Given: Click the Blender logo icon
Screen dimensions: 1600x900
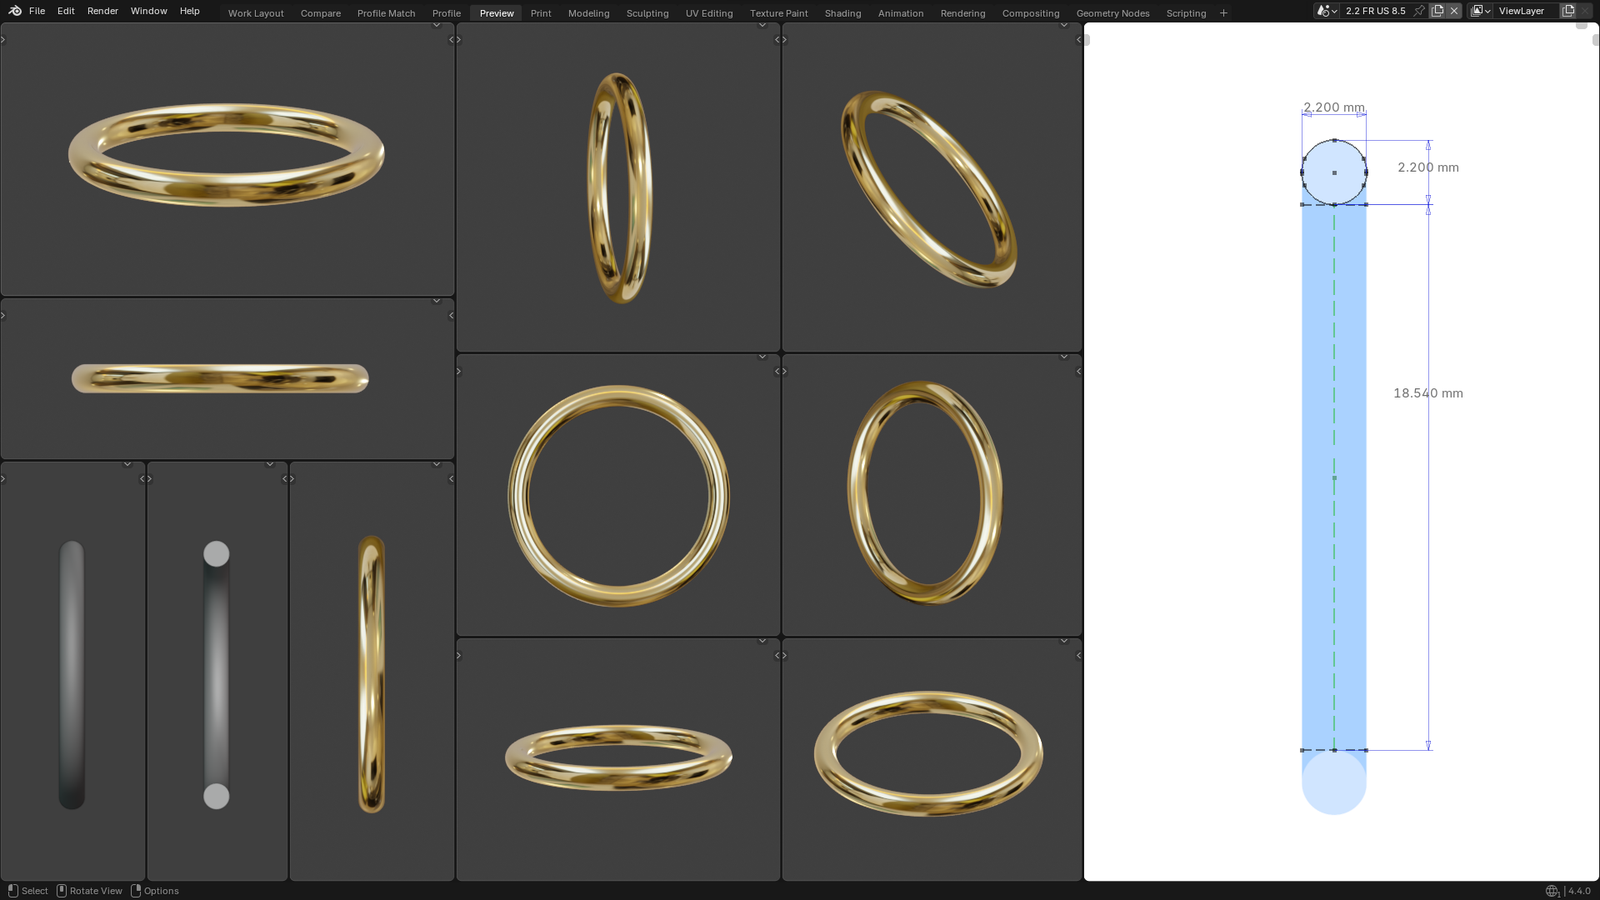Looking at the screenshot, I should tap(15, 11).
